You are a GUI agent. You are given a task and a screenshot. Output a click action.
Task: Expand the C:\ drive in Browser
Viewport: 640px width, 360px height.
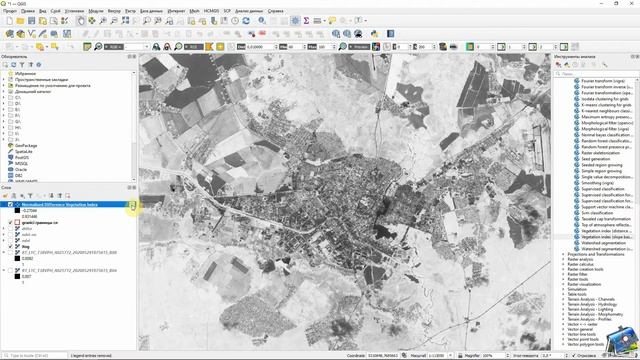pyautogui.click(x=4, y=98)
